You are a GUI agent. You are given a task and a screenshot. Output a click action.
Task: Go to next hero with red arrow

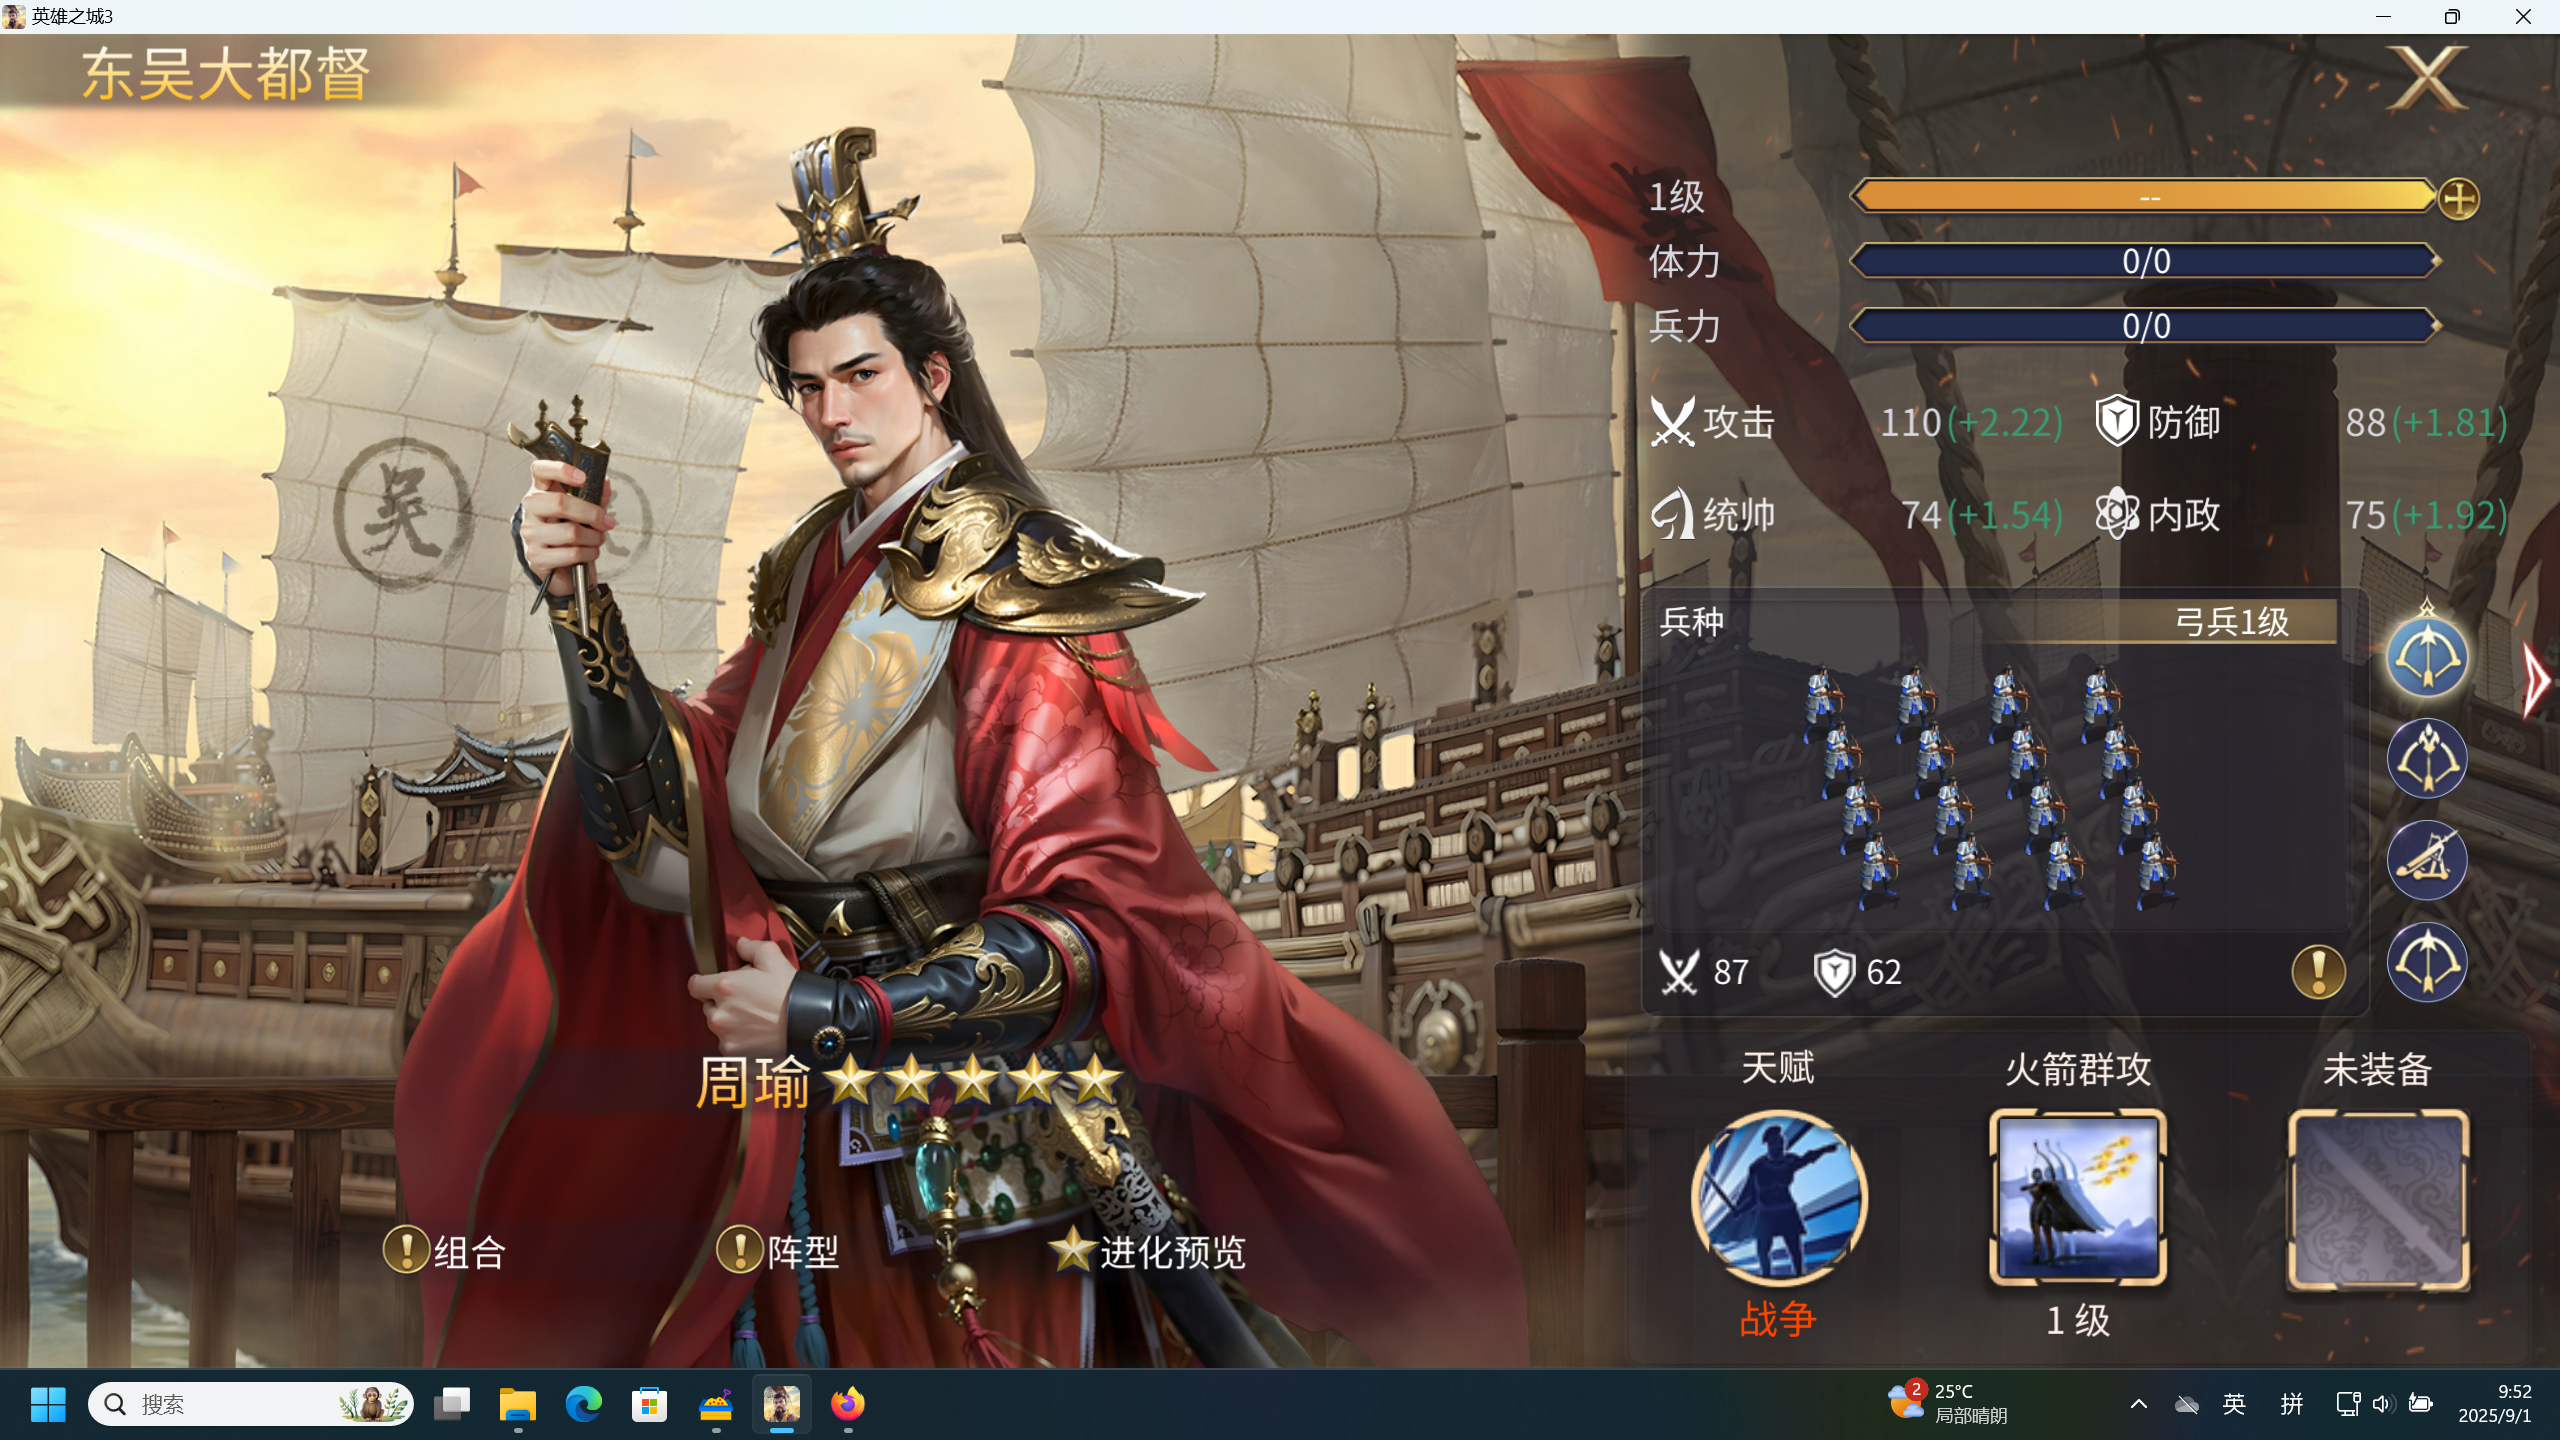click(2536, 682)
